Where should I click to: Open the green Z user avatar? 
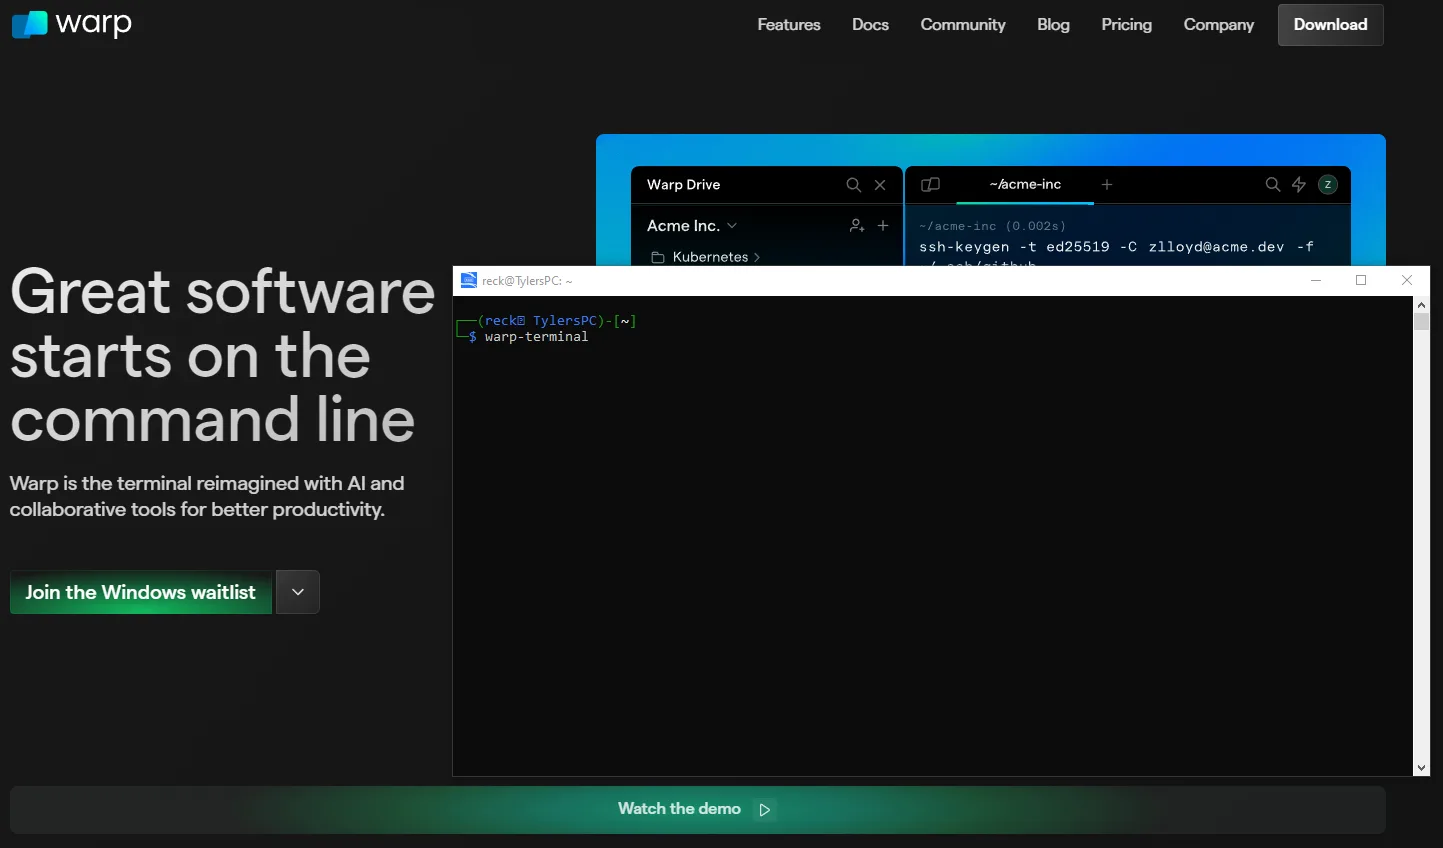click(x=1328, y=184)
